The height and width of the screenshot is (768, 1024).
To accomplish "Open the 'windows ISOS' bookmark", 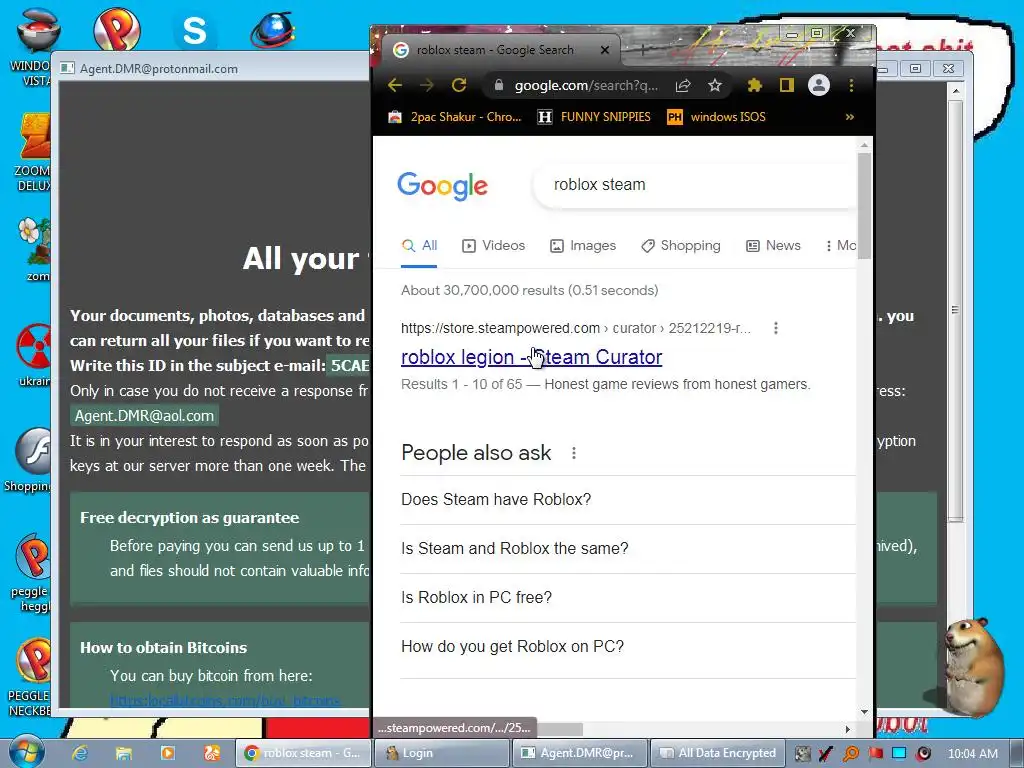I will coord(716,117).
